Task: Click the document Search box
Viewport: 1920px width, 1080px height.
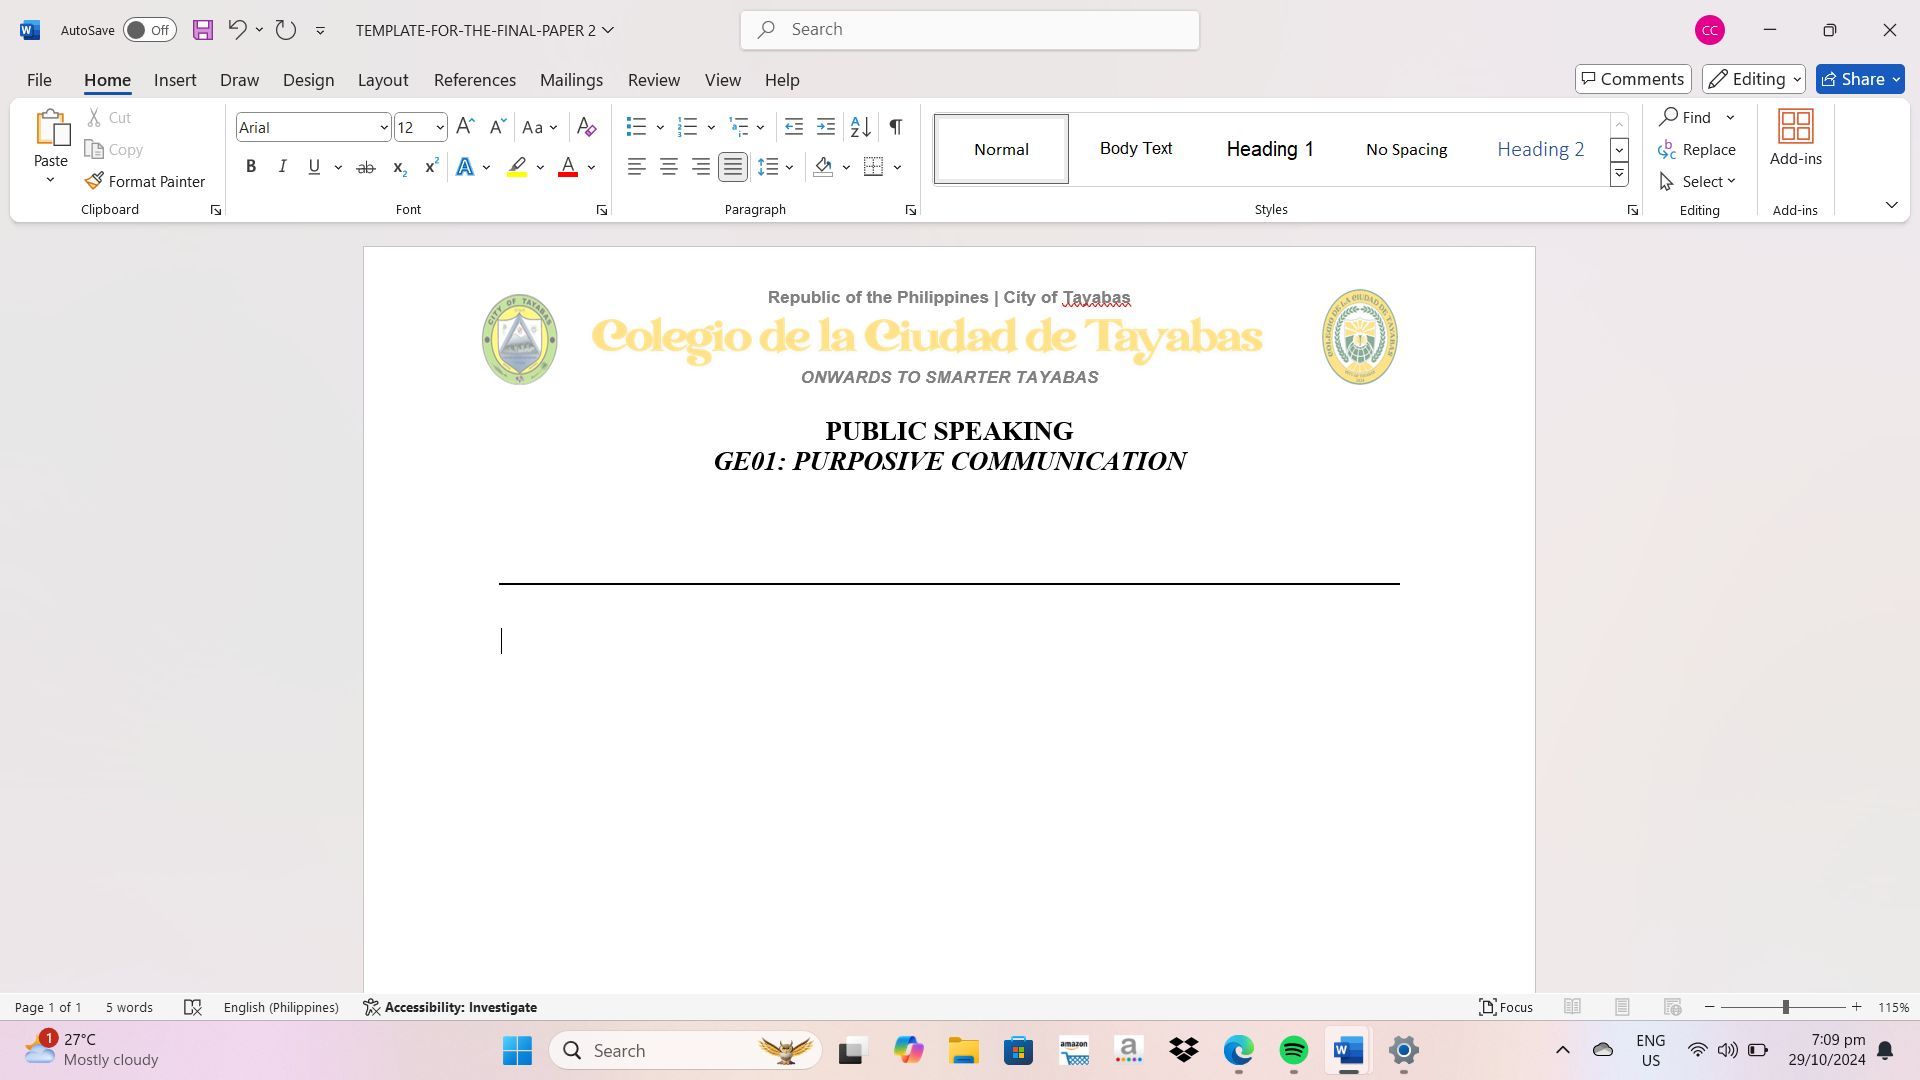Action: coord(969,30)
